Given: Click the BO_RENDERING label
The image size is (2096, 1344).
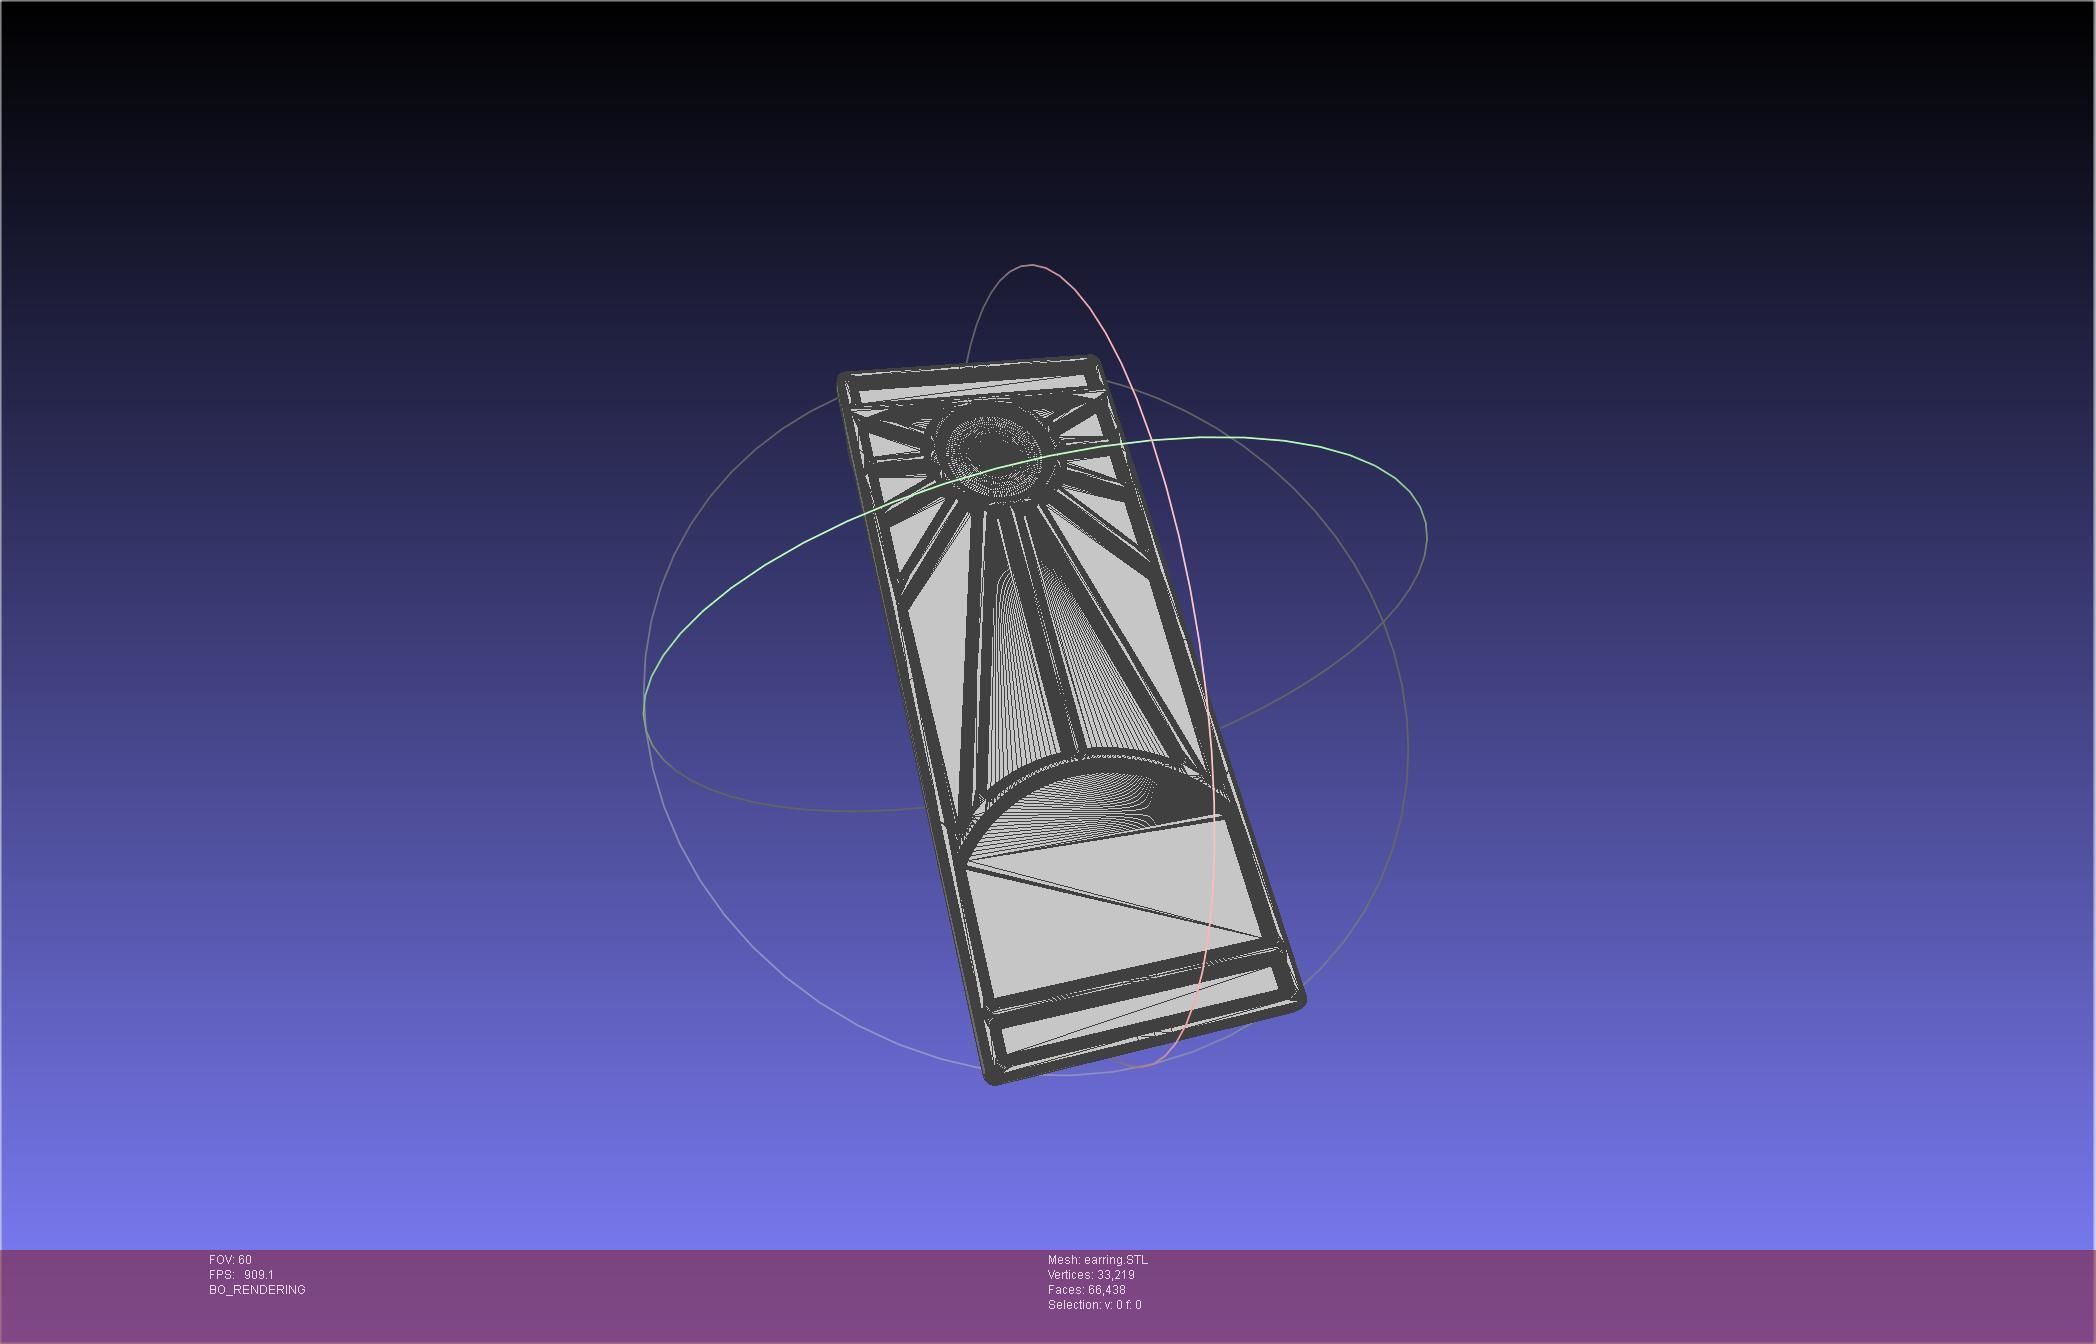Looking at the screenshot, I should tap(257, 1290).
